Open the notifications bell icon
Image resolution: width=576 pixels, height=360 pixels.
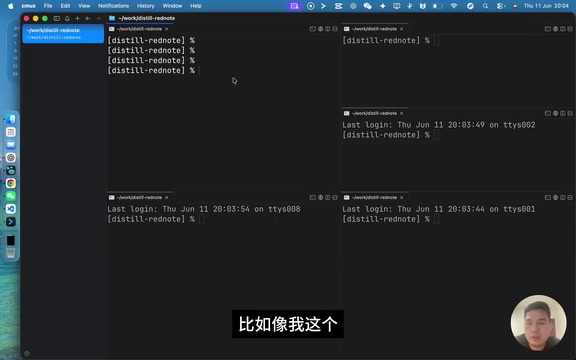point(67,18)
